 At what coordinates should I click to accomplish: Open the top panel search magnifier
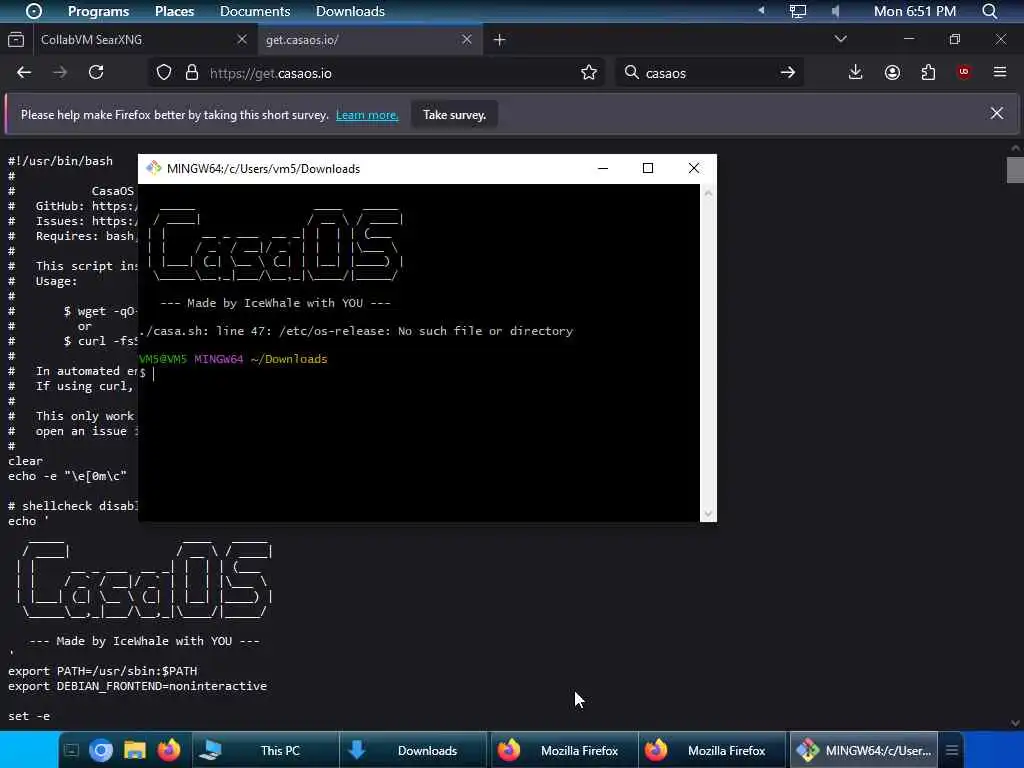[990, 11]
